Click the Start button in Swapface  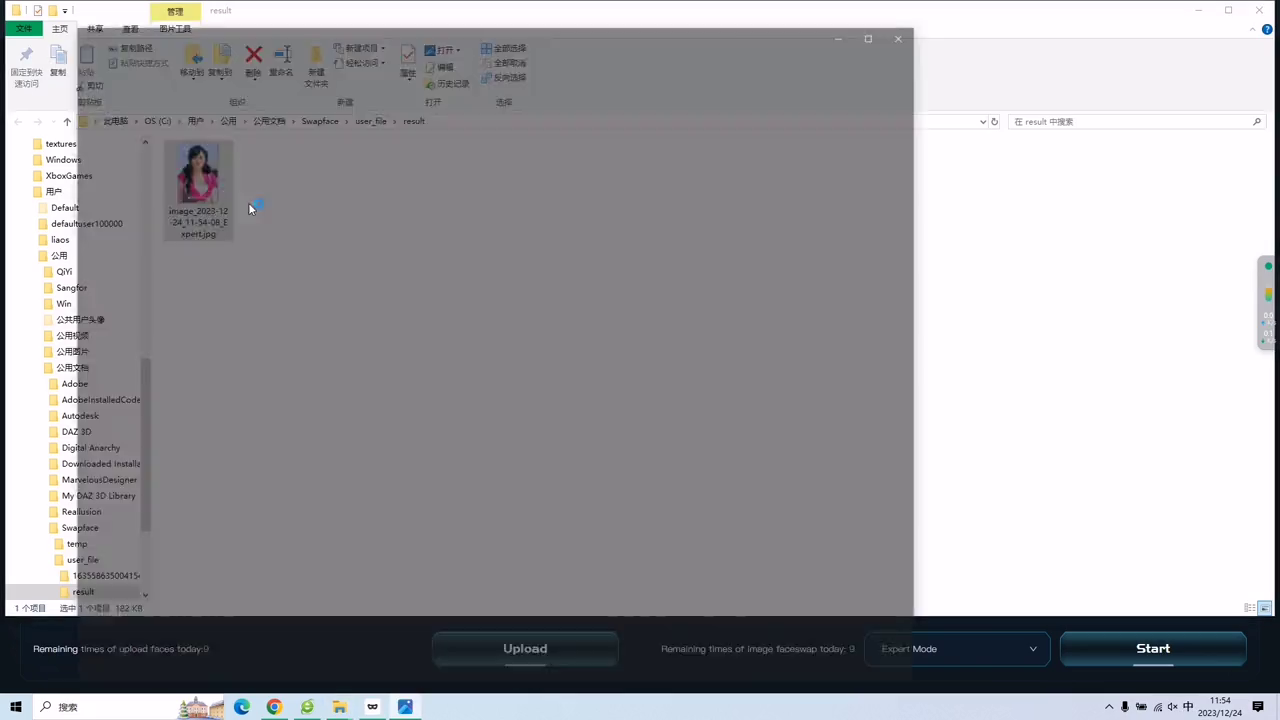1153,649
